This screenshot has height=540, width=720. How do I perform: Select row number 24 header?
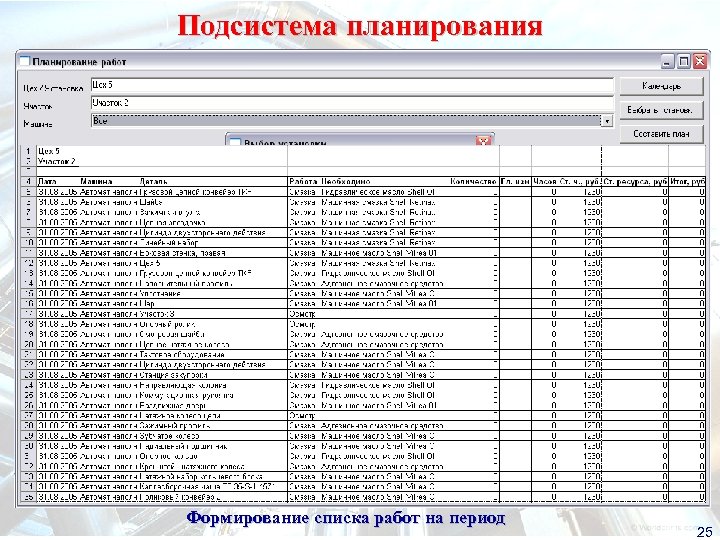[28, 385]
